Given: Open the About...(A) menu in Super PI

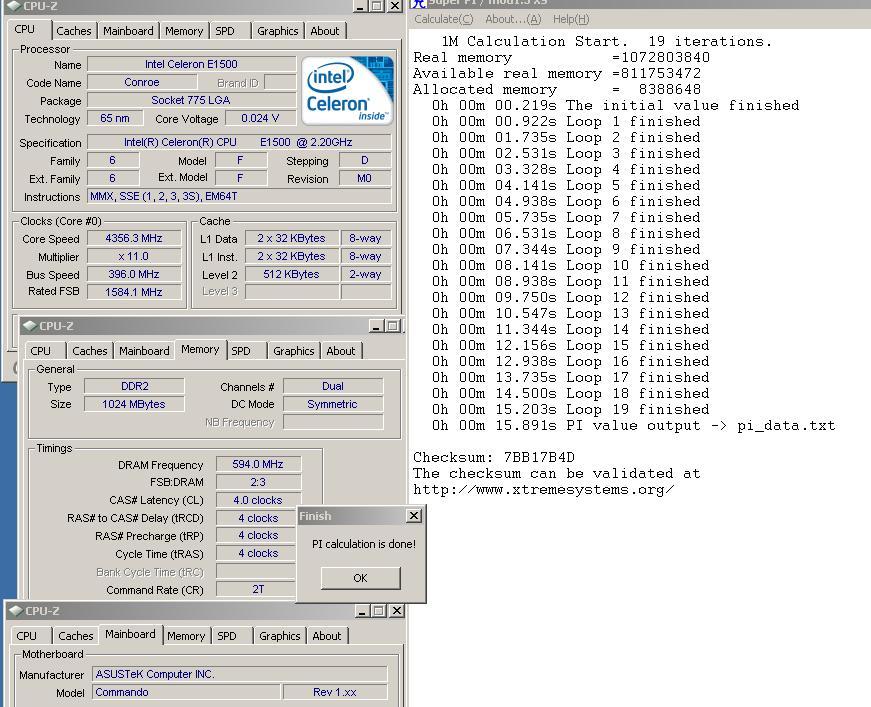Looking at the screenshot, I should (x=513, y=19).
